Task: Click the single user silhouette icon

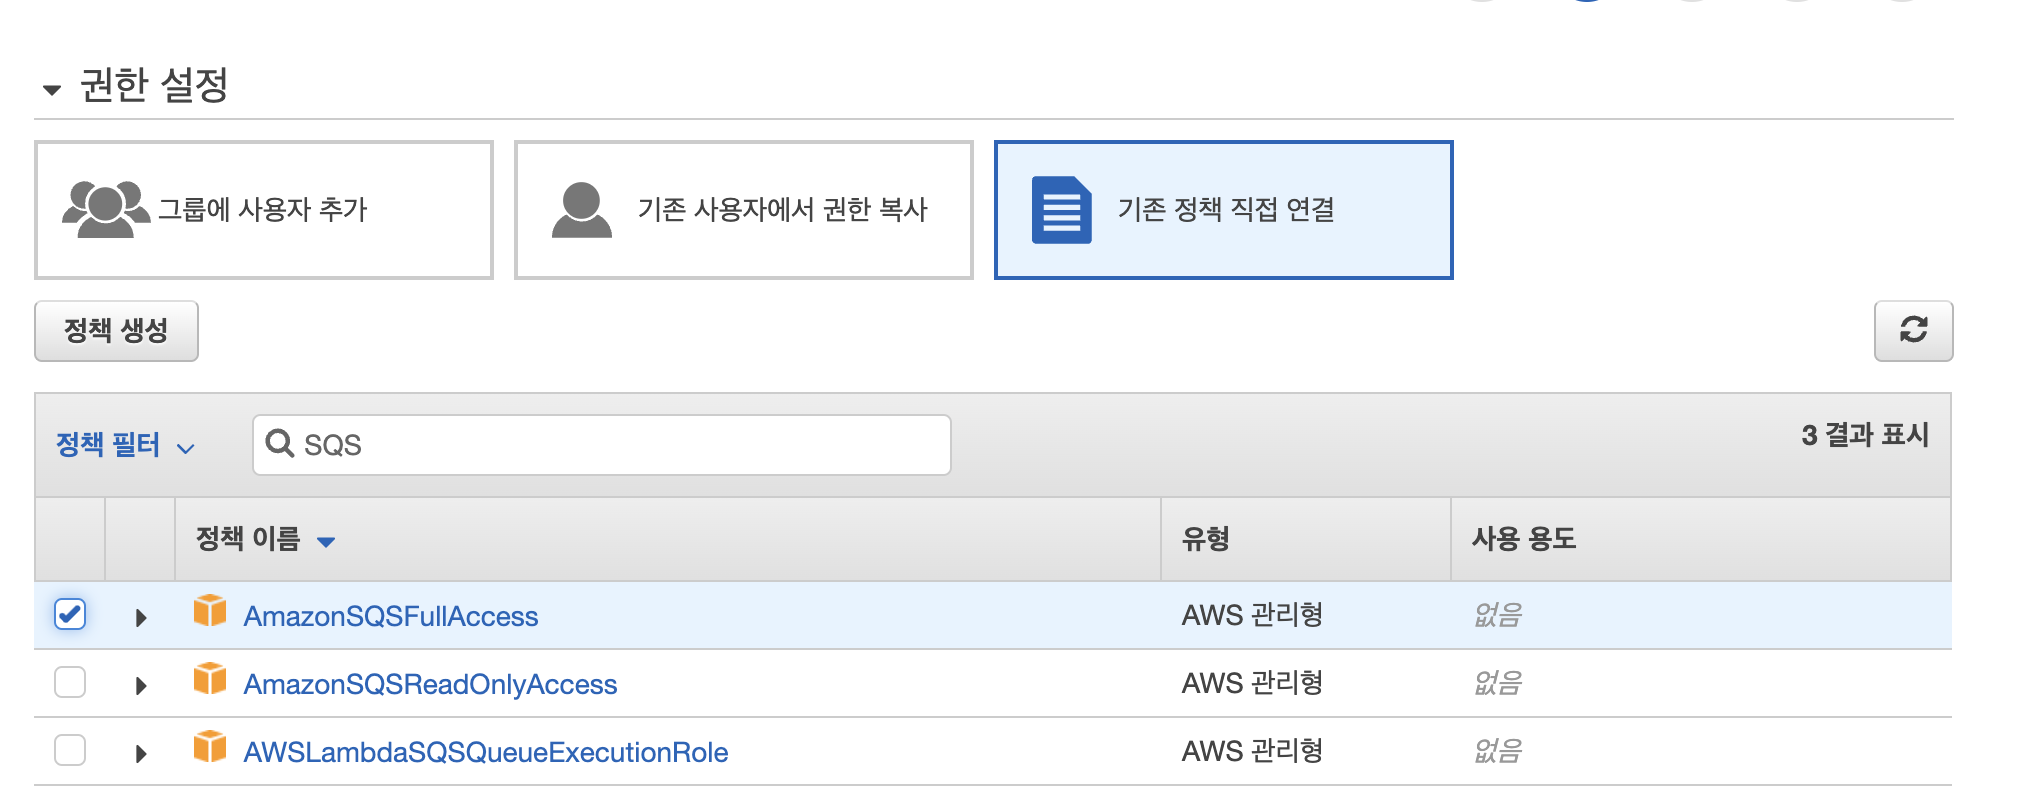Action: pos(581,209)
